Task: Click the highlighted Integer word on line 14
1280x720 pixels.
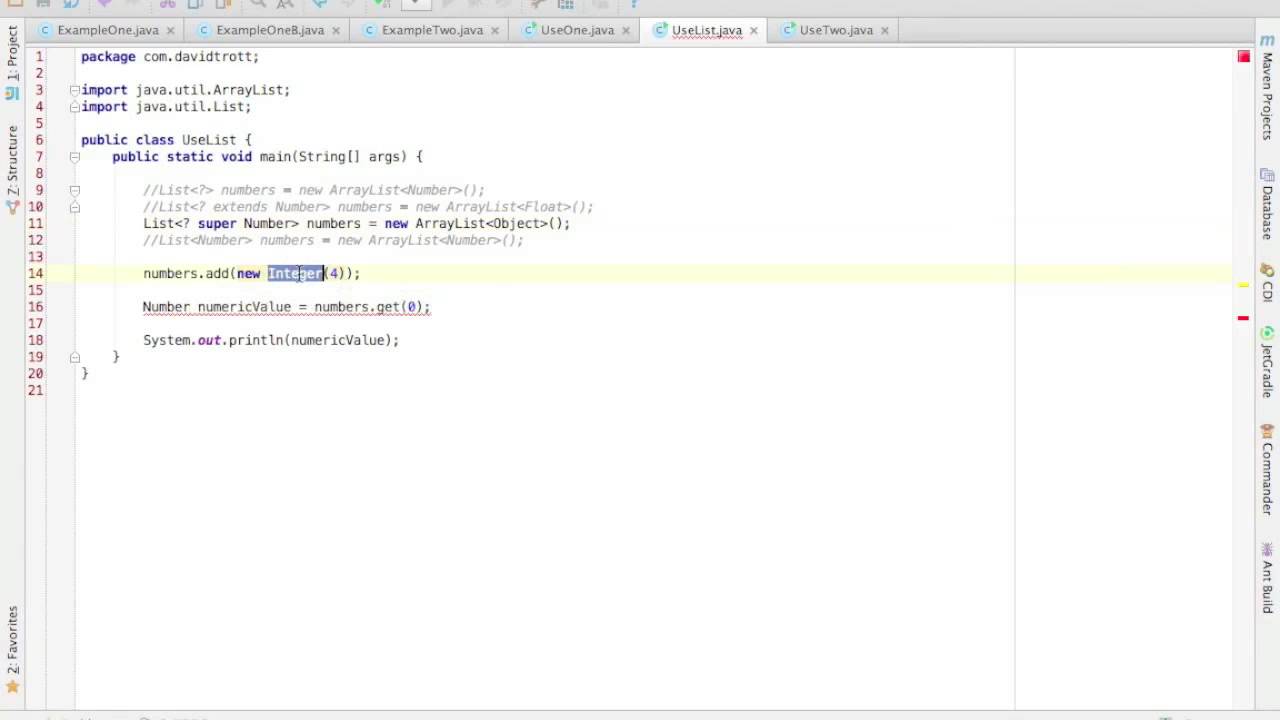Action: [x=296, y=273]
